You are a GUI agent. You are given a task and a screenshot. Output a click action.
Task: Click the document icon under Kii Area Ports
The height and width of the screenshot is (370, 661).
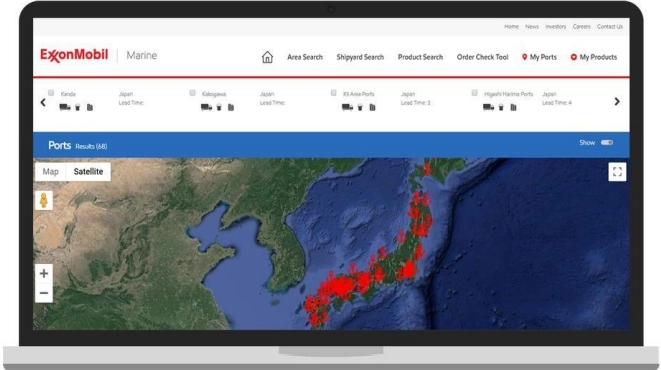tap(372, 107)
